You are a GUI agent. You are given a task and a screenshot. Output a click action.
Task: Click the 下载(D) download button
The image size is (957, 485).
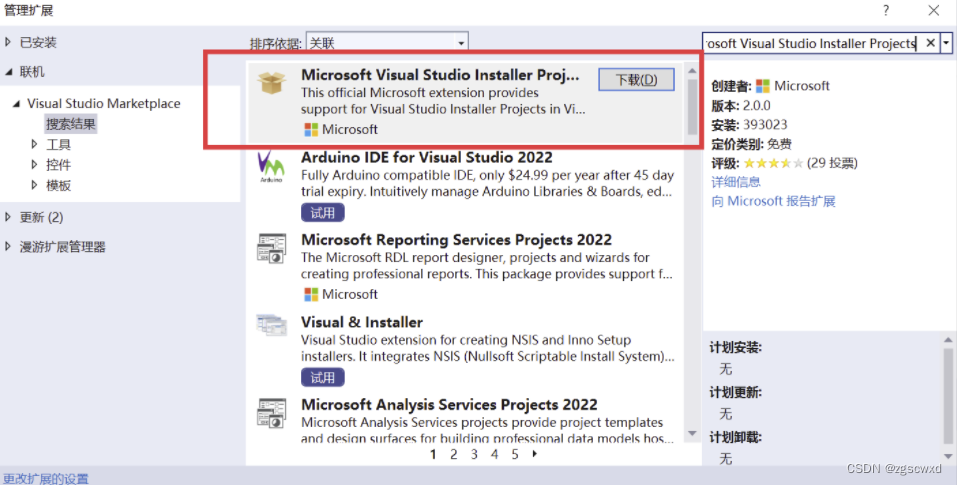[637, 79]
